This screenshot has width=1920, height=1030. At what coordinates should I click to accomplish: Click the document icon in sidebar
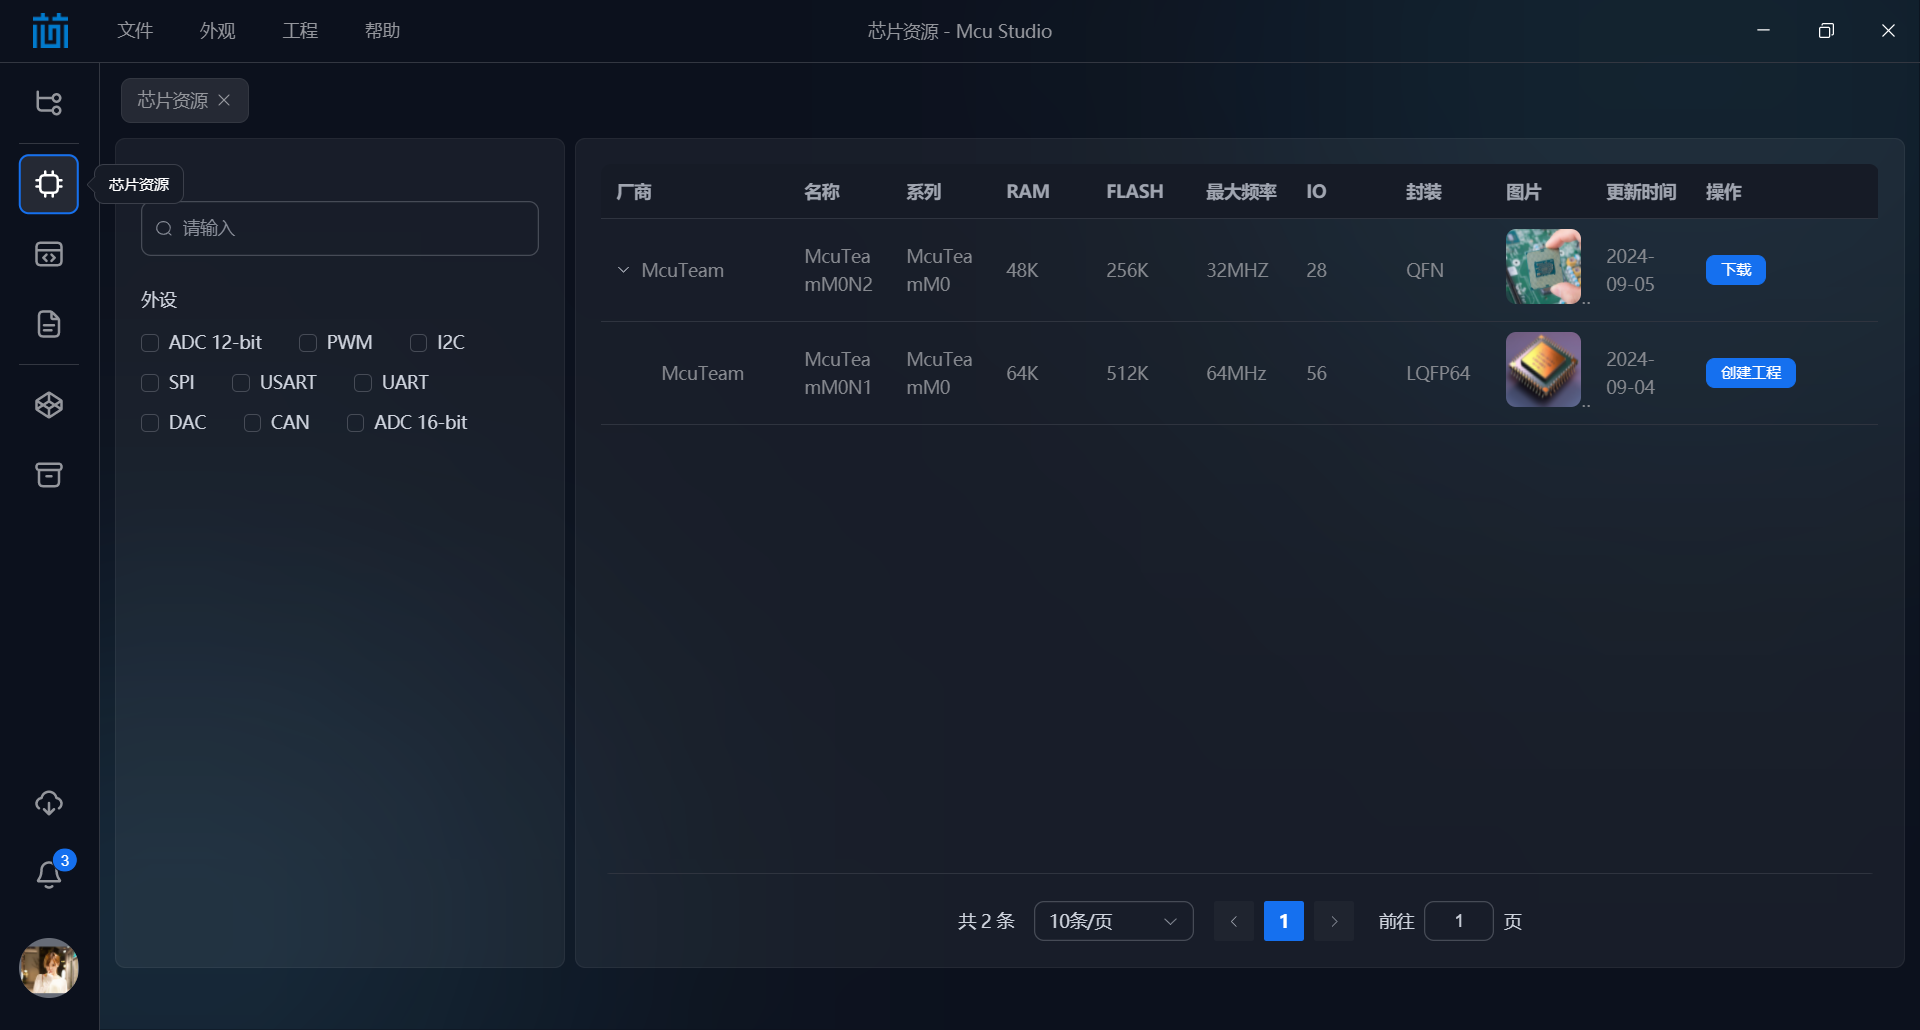[x=49, y=324]
